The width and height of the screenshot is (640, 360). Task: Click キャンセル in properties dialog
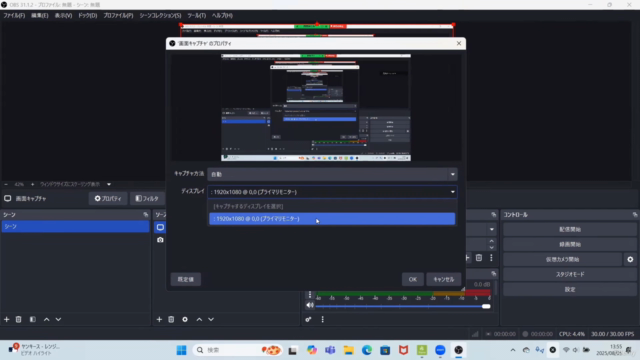[444, 279]
